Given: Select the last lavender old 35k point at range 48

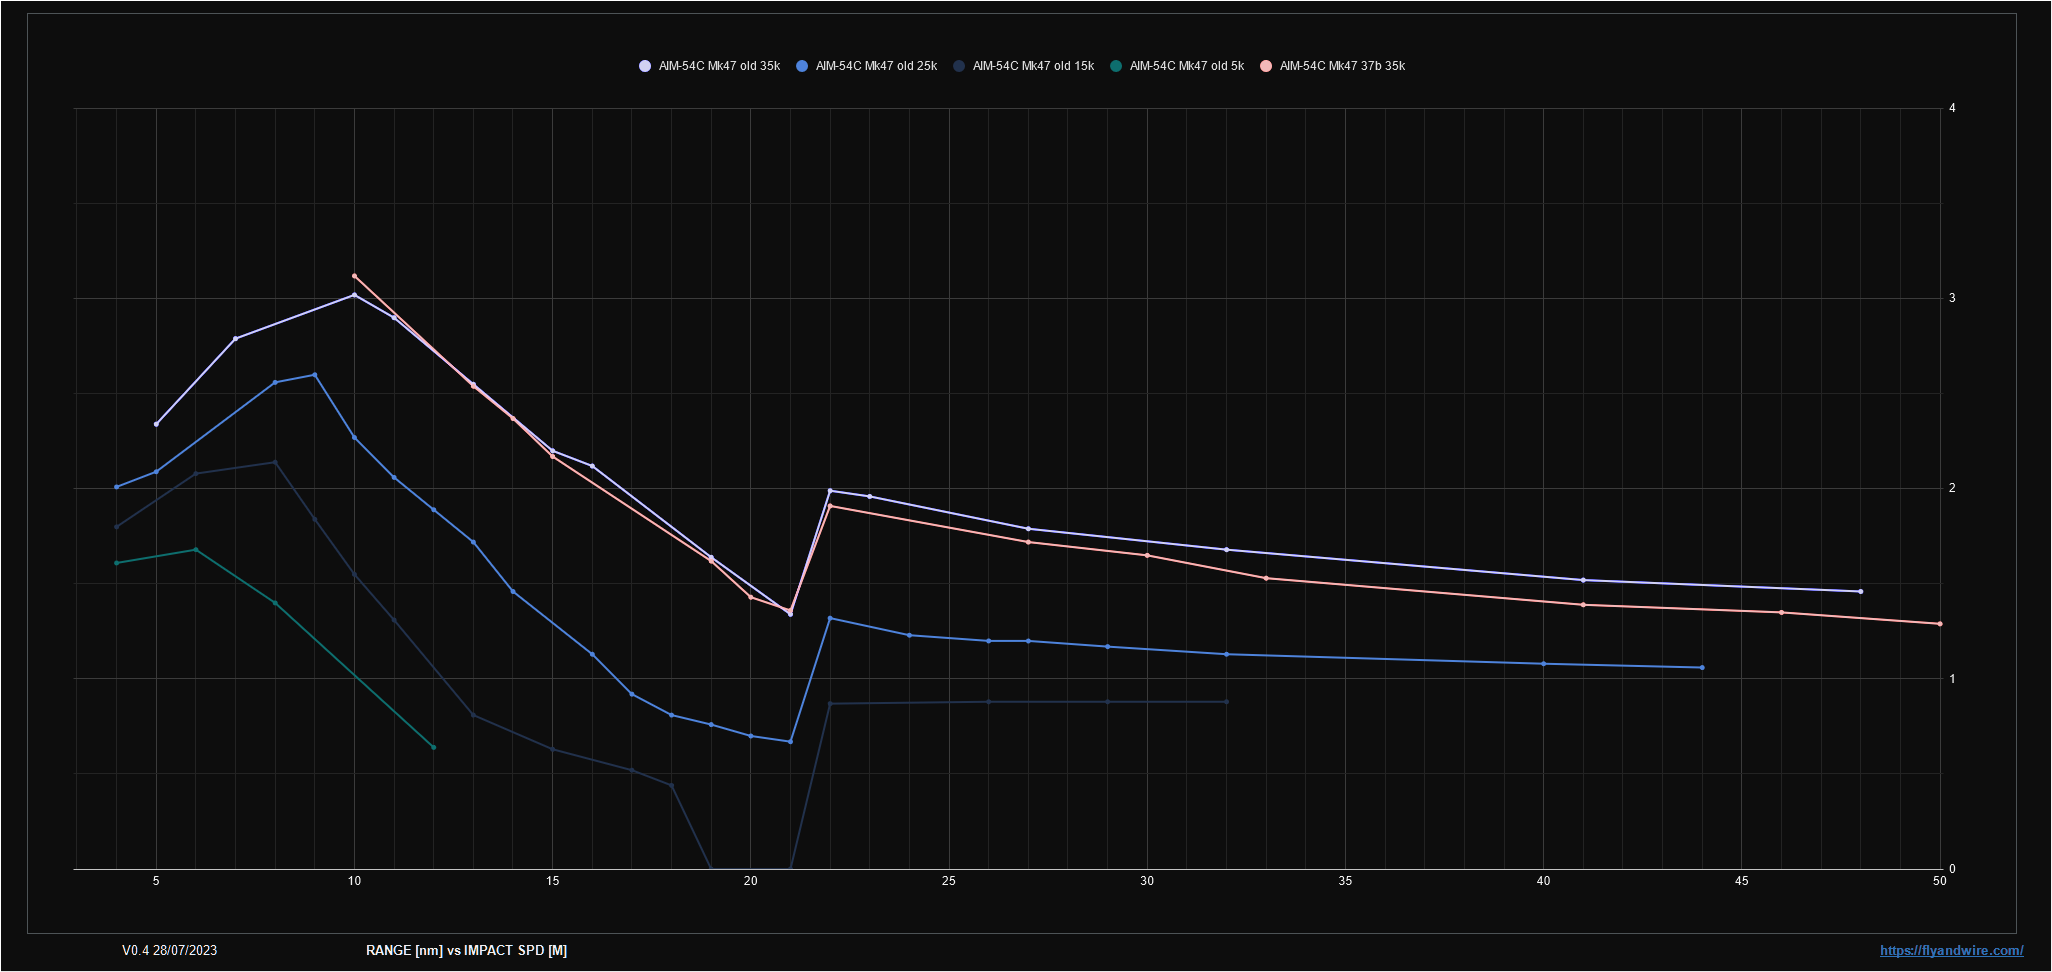Looking at the screenshot, I should [1860, 592].
